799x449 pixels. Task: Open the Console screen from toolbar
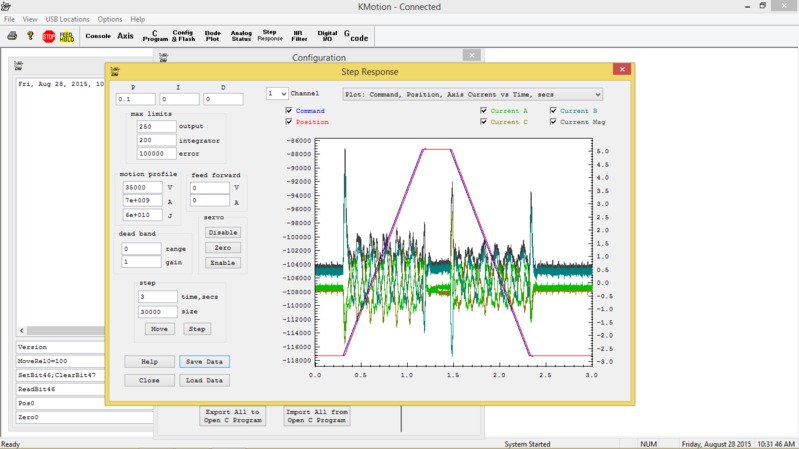pos(98,36)
